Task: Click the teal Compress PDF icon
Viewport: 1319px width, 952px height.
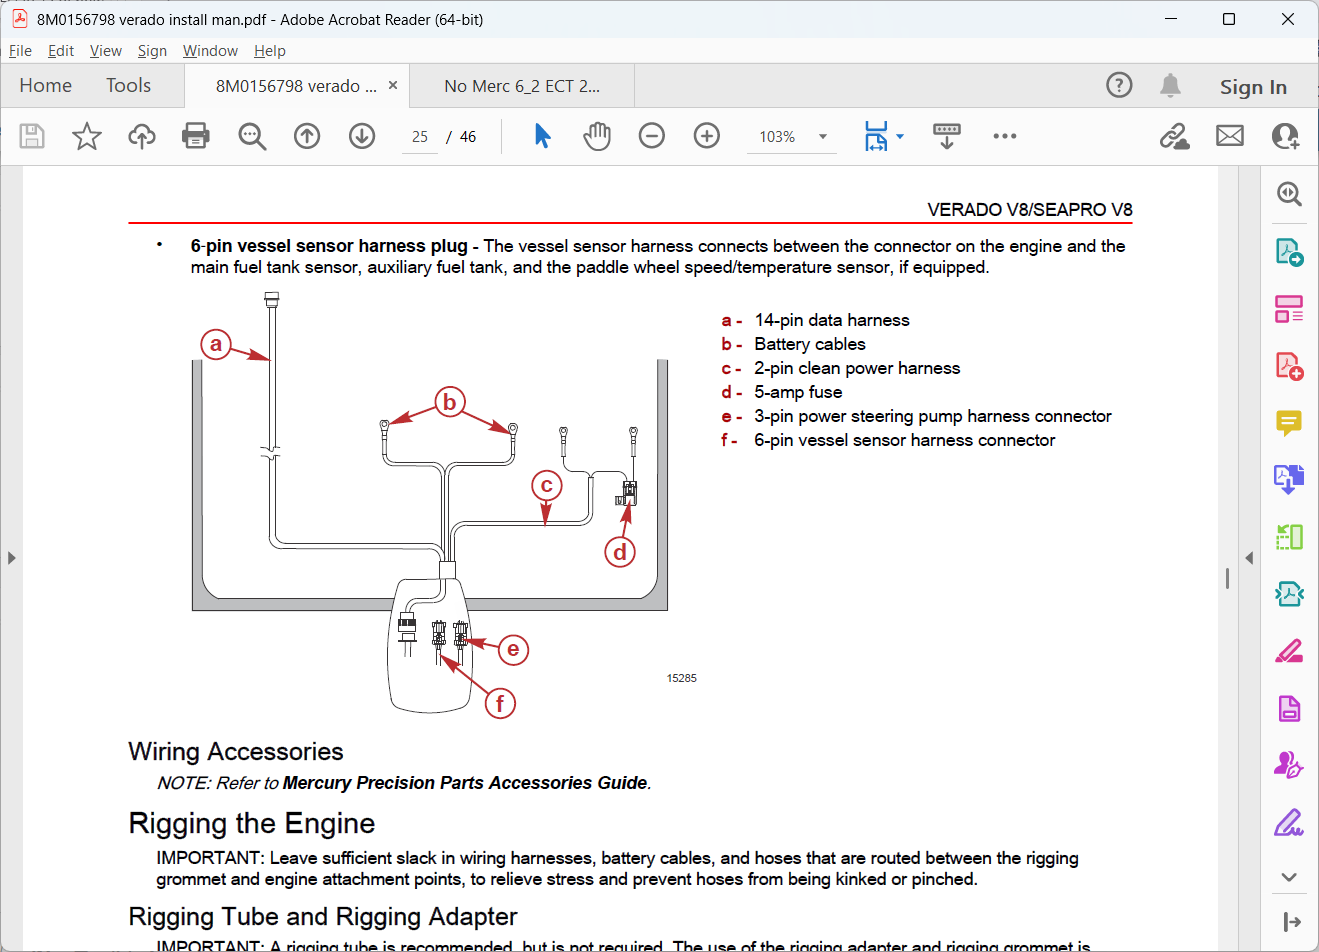Action: [1289, 594]
